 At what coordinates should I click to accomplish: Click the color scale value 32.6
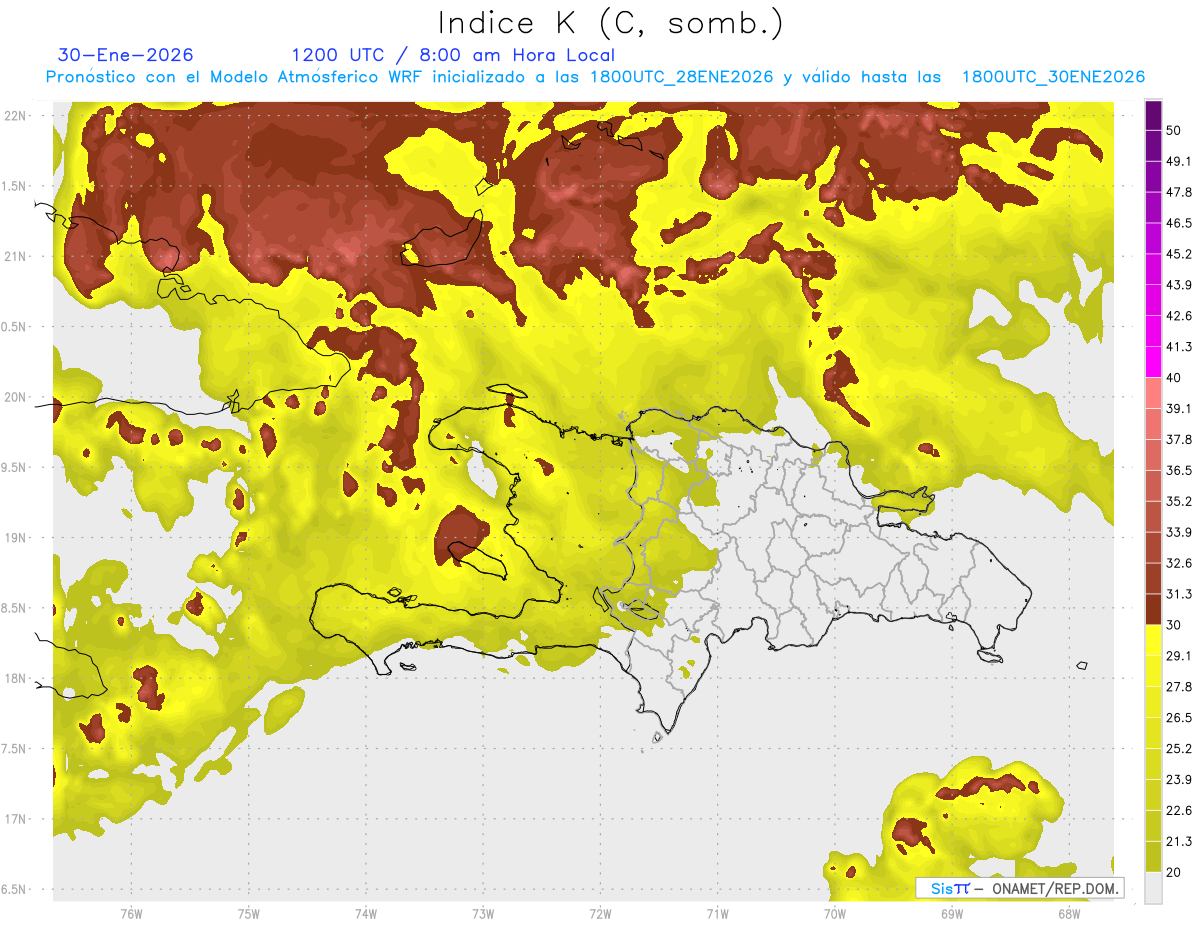[1179, 563]
